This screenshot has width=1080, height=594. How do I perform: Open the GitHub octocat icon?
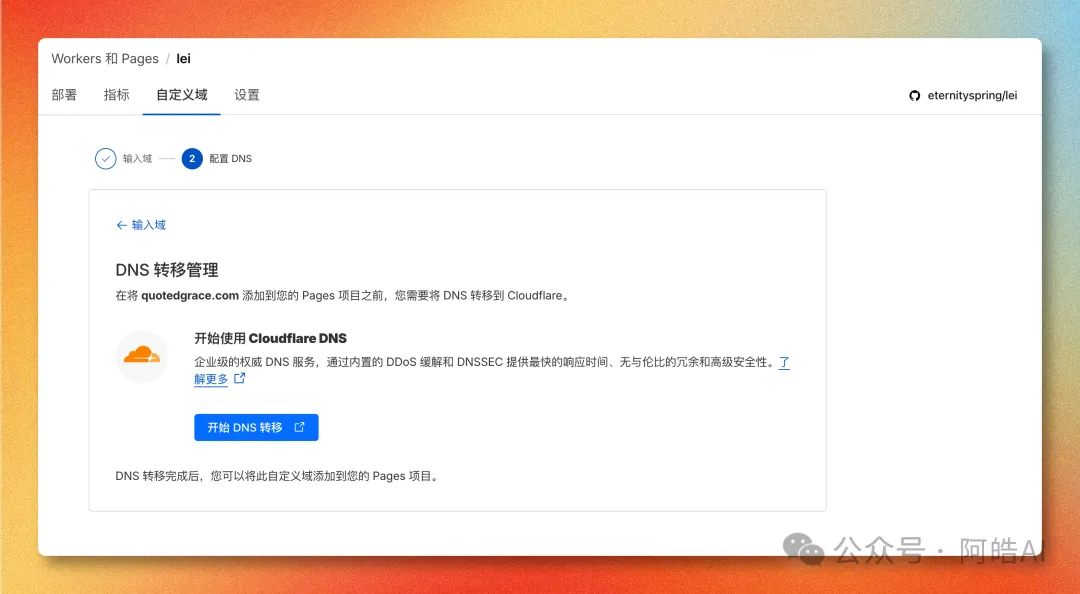point(915,96)
